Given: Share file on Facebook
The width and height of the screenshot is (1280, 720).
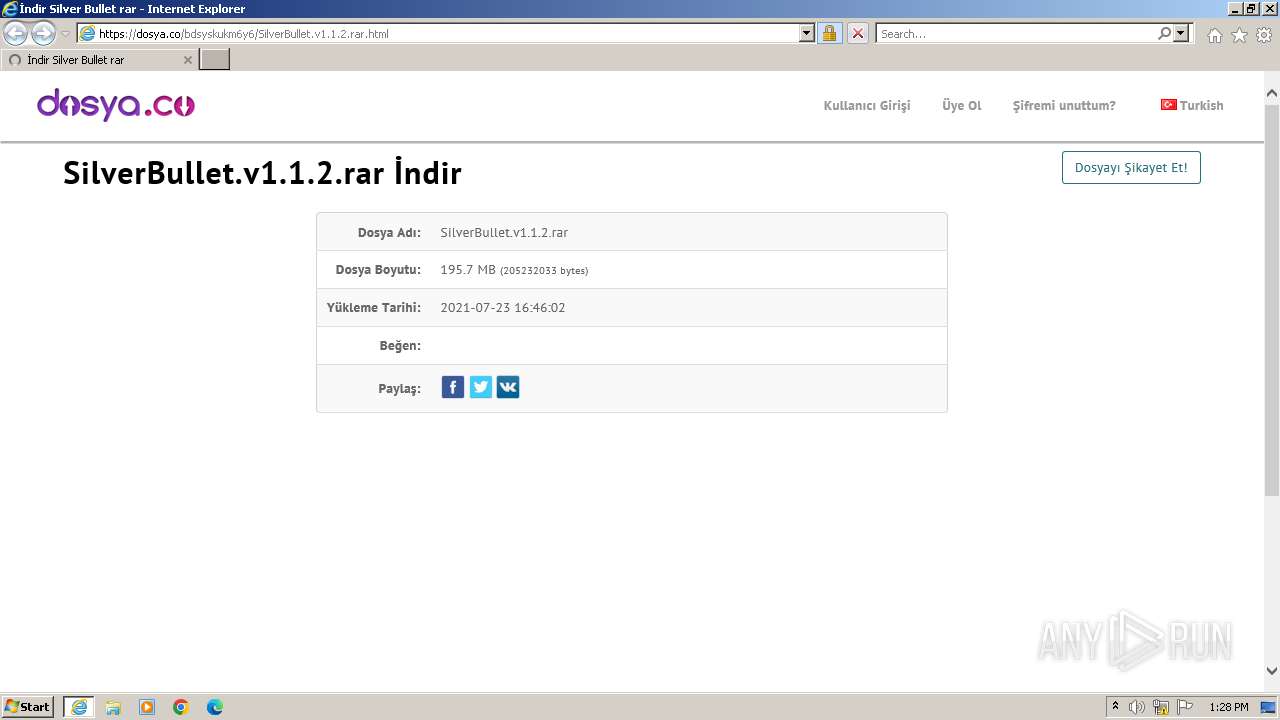Looking at the screenshot, I should point(453,387).
